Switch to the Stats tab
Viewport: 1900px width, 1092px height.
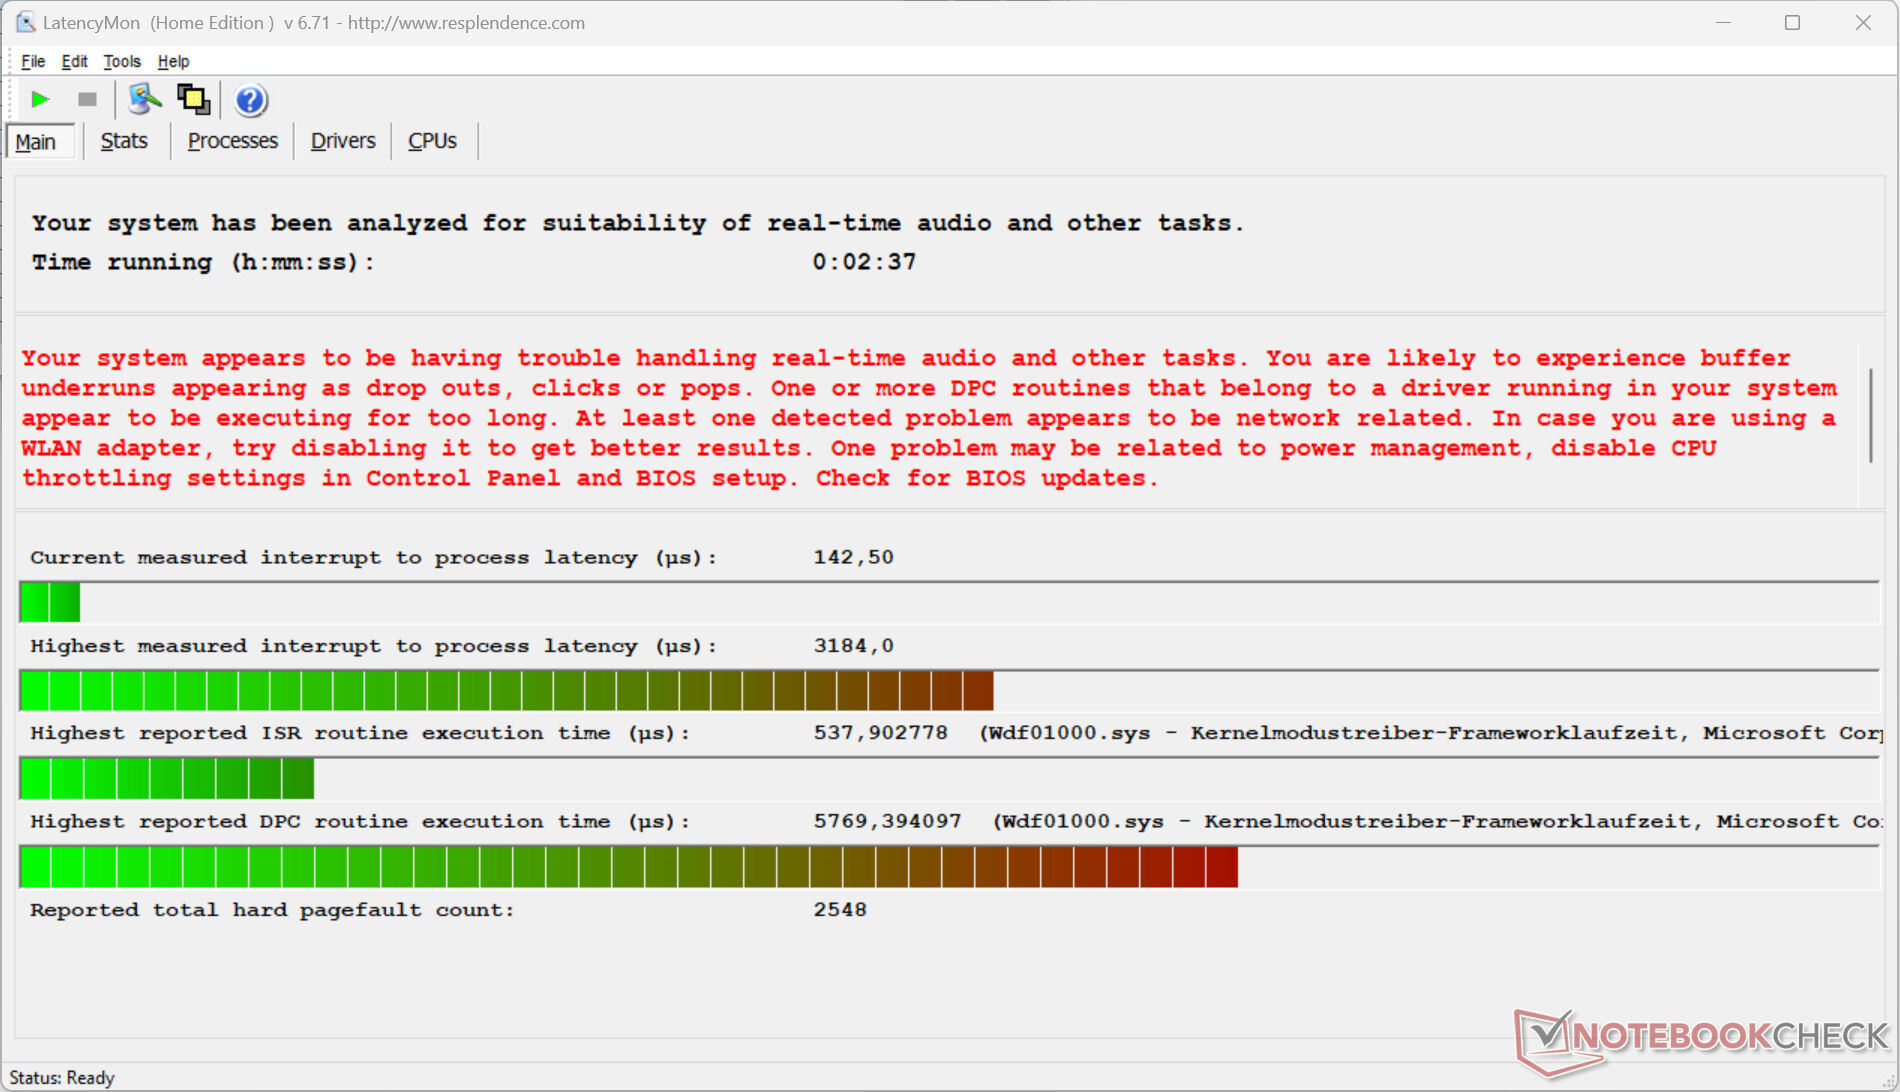point(124,141)
